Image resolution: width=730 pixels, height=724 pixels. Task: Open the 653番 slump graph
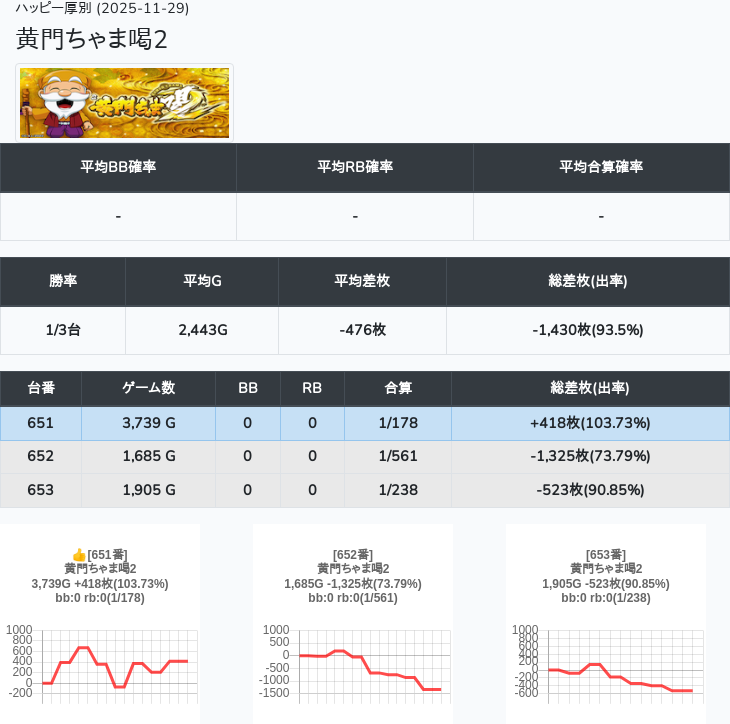tap(605, 660)
